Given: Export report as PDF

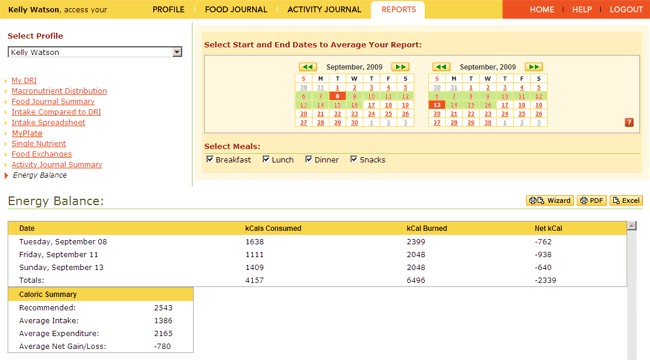Looking at the screenshot, I should [x=592, y=201].
